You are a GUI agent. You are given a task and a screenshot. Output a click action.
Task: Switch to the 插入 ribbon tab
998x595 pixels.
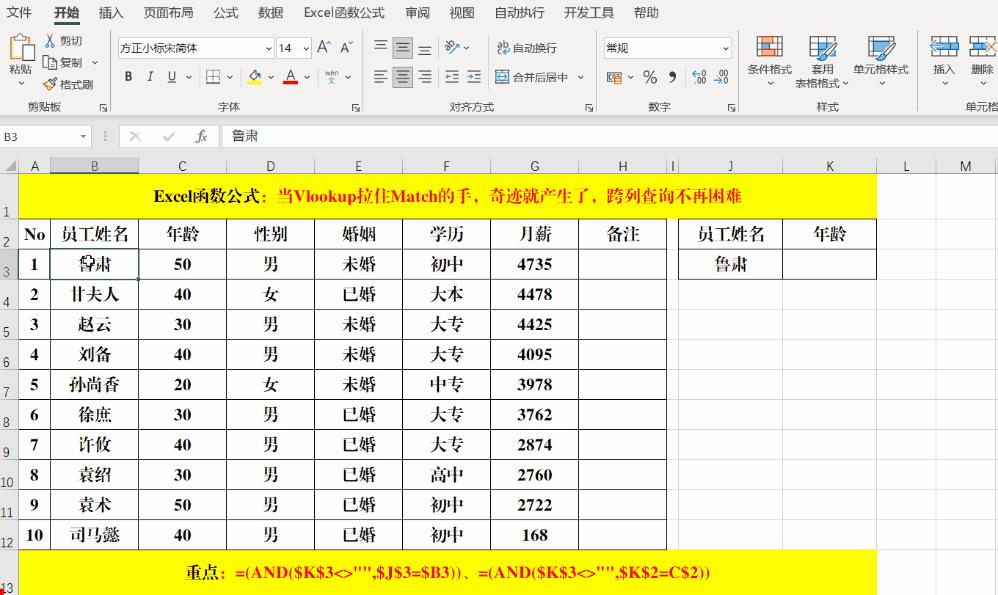(x=110, y=12)
